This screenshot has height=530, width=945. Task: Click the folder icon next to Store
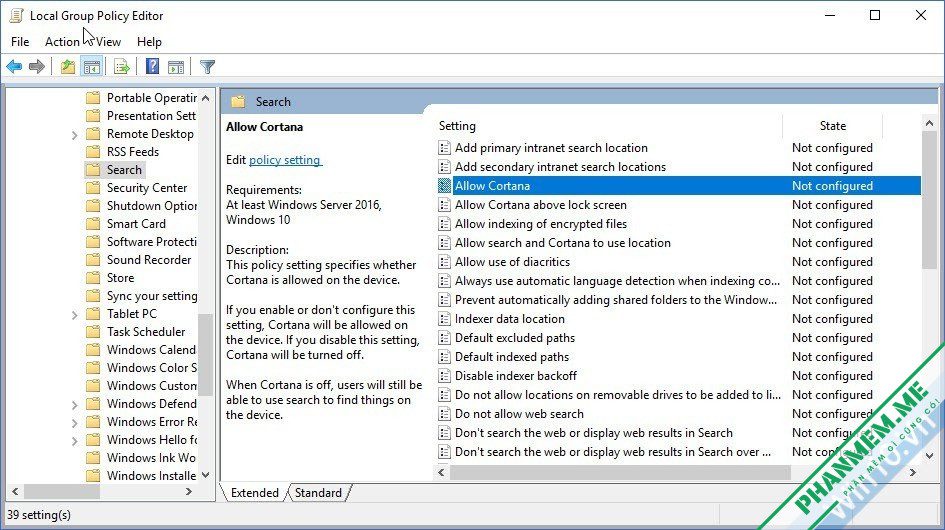(x=93, y=278)
